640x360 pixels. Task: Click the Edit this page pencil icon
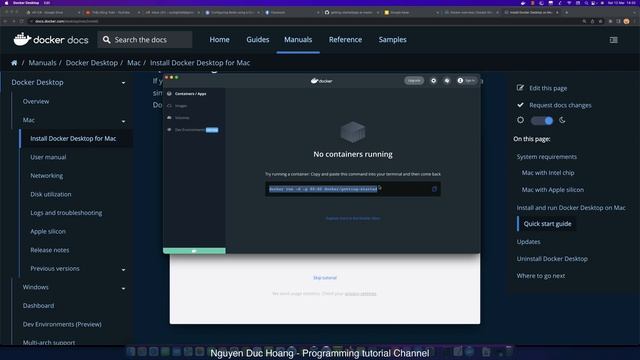pos(520,88)
